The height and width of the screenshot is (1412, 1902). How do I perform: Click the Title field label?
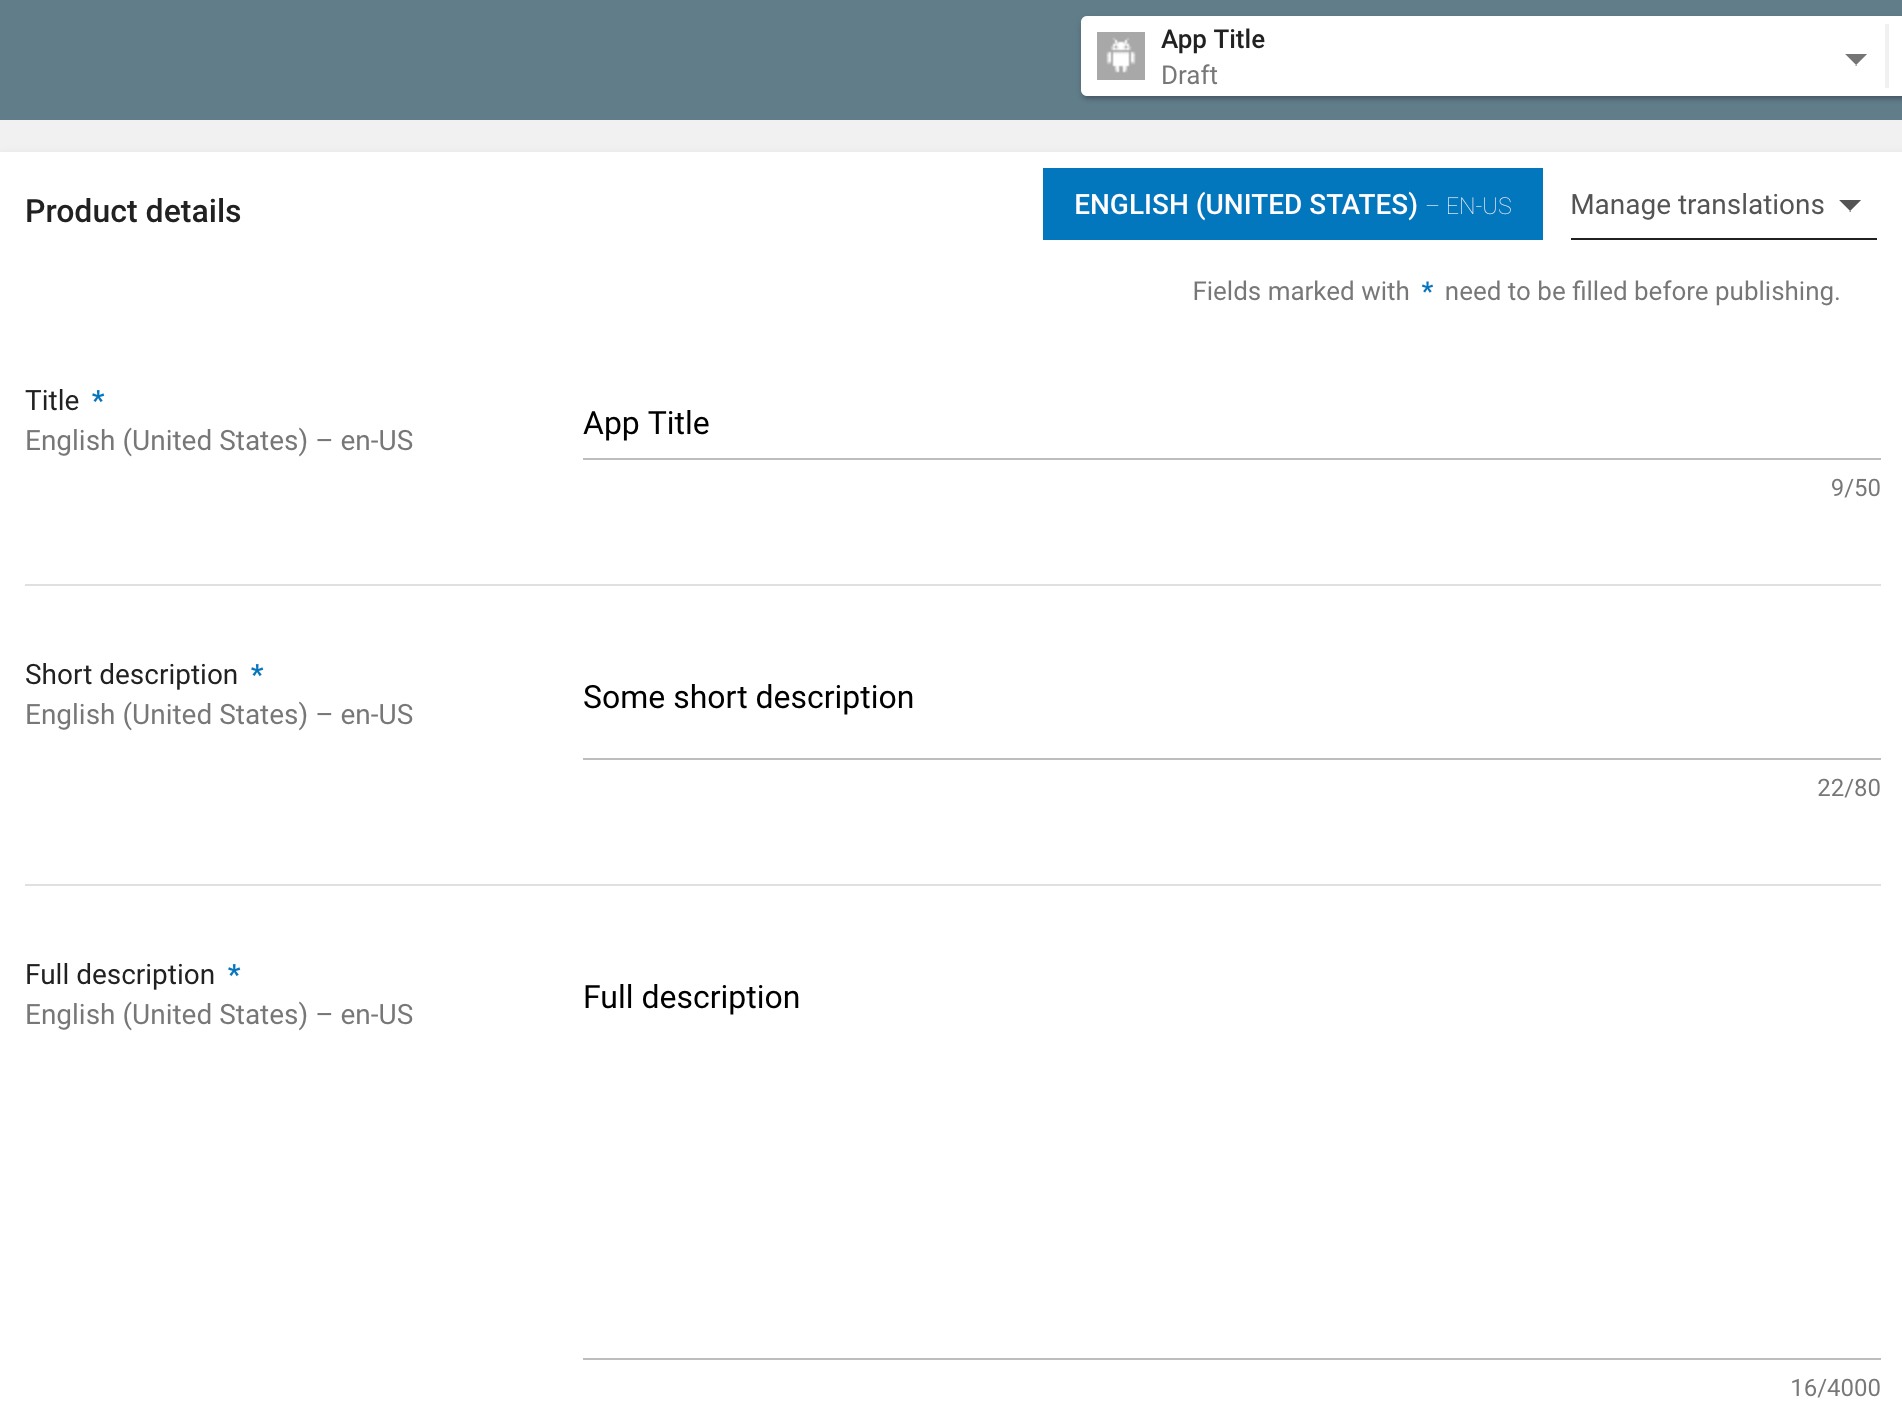tap(52, 400)
